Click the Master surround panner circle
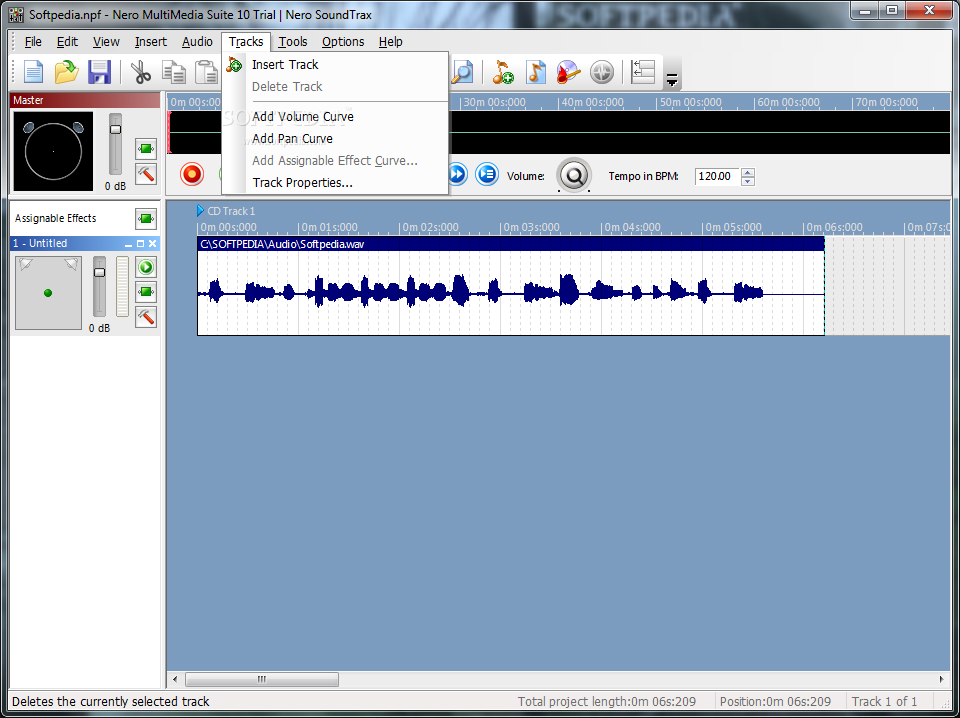The image size is (960, 718). coord(53,151)
